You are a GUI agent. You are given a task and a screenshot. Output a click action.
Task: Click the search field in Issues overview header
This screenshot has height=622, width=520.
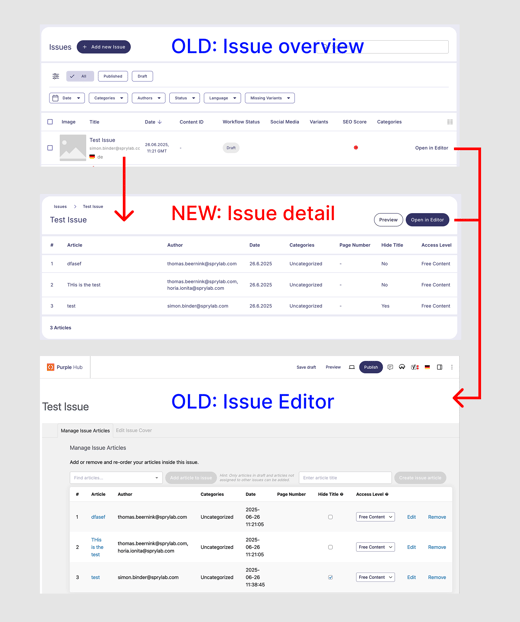click(383, 47)
